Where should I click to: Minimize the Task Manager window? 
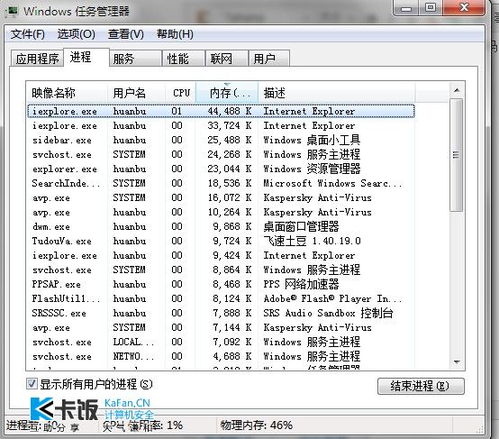pos(406,8)
